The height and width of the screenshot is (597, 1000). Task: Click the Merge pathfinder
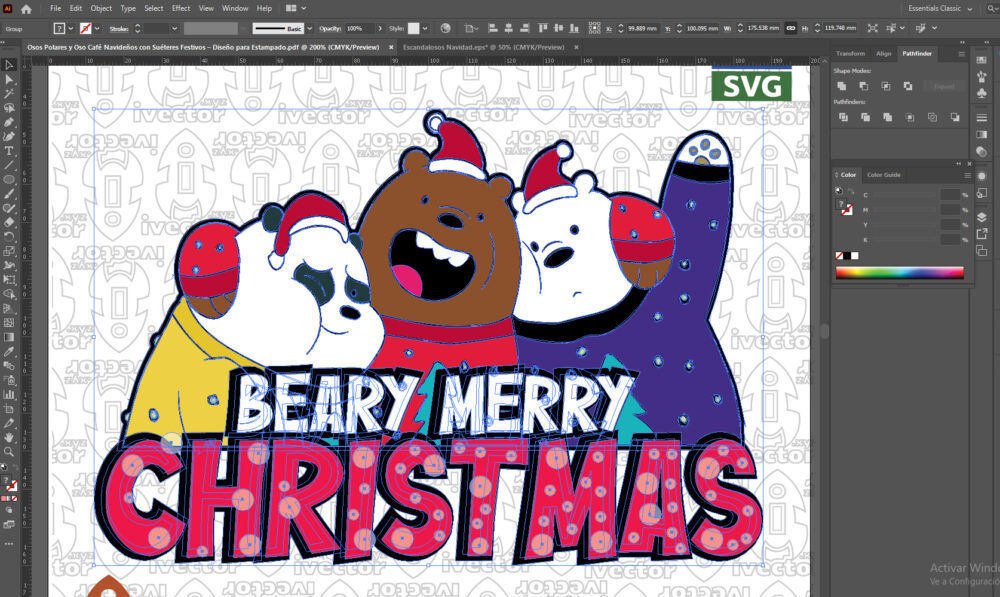click(x=888, y=117)
